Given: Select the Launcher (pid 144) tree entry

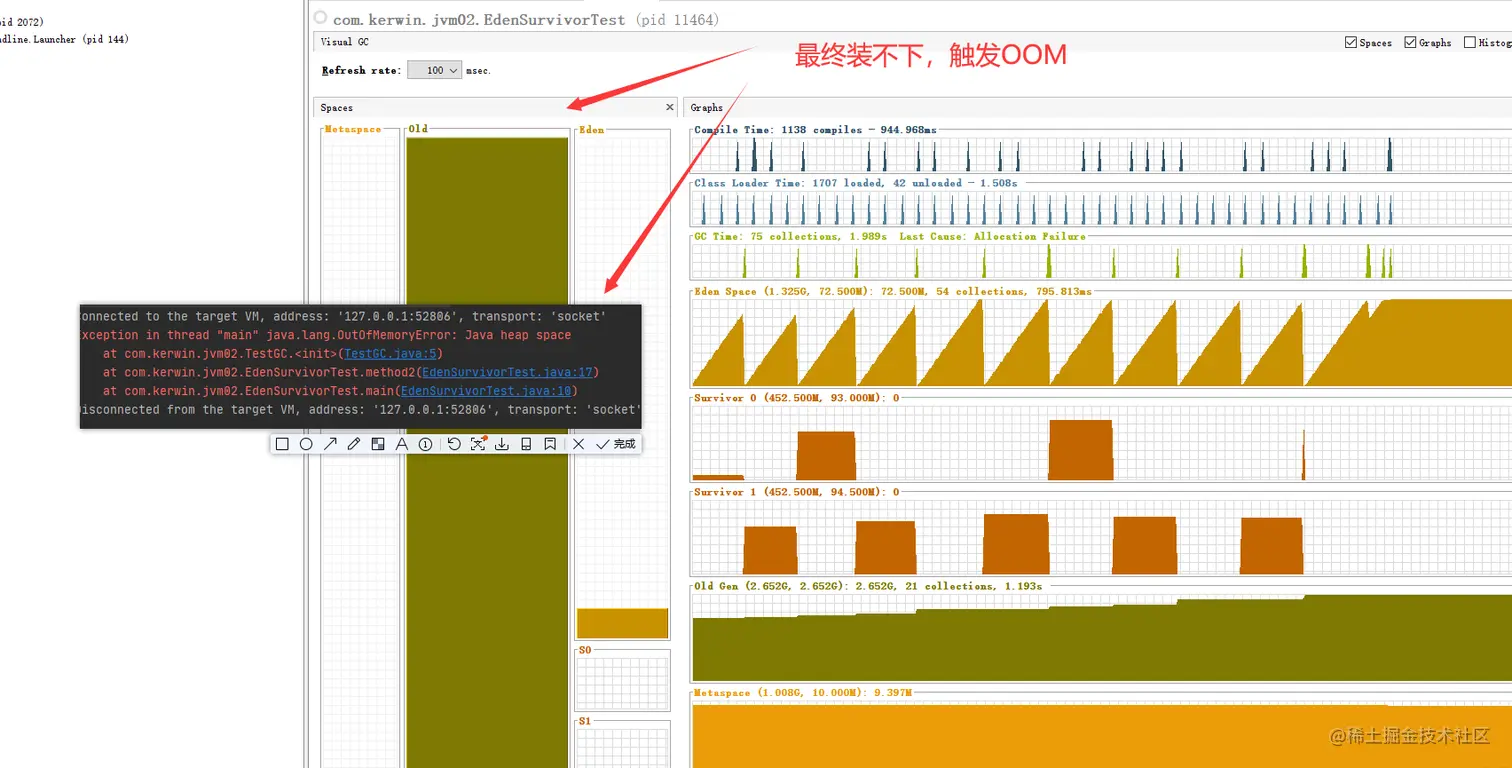Looking at the screenshot, I should (64, 39).
